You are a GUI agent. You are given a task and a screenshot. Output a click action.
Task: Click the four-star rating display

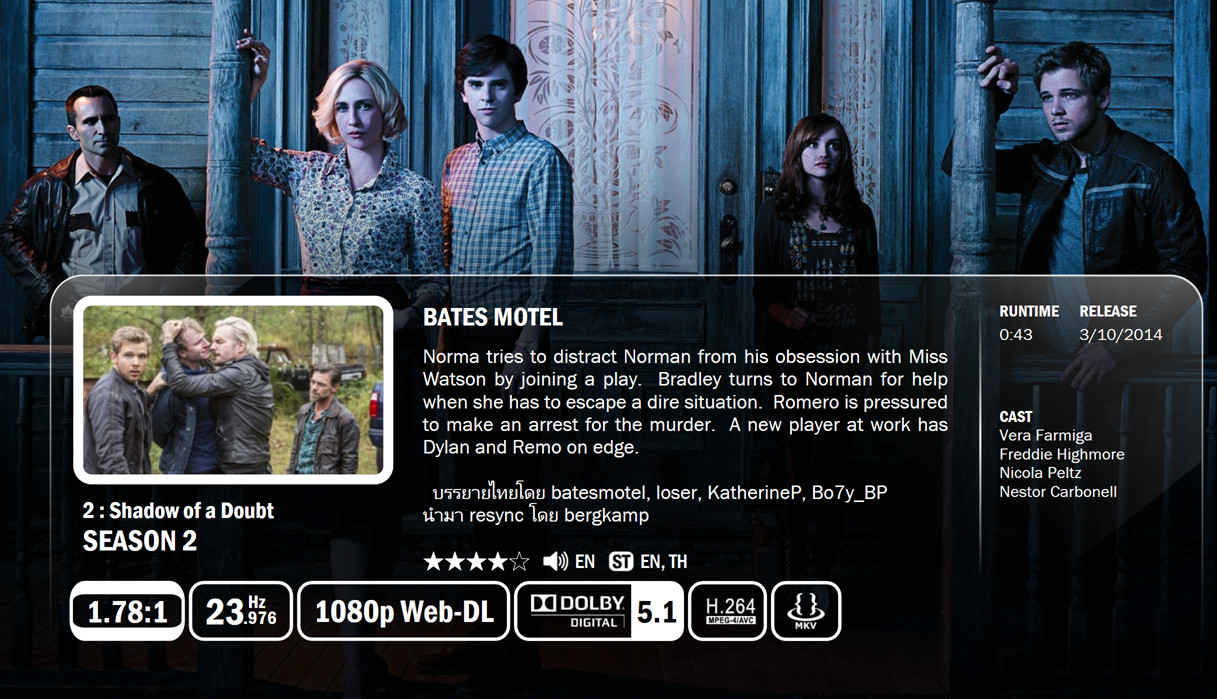point(476,561)
